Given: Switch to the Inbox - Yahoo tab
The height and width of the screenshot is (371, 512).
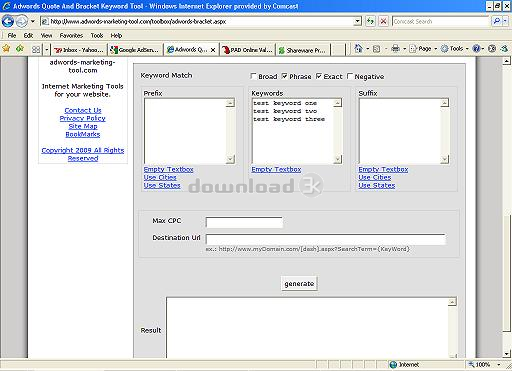Looking at the screenshot, I should pyautogui.click(x=79, y=50).
